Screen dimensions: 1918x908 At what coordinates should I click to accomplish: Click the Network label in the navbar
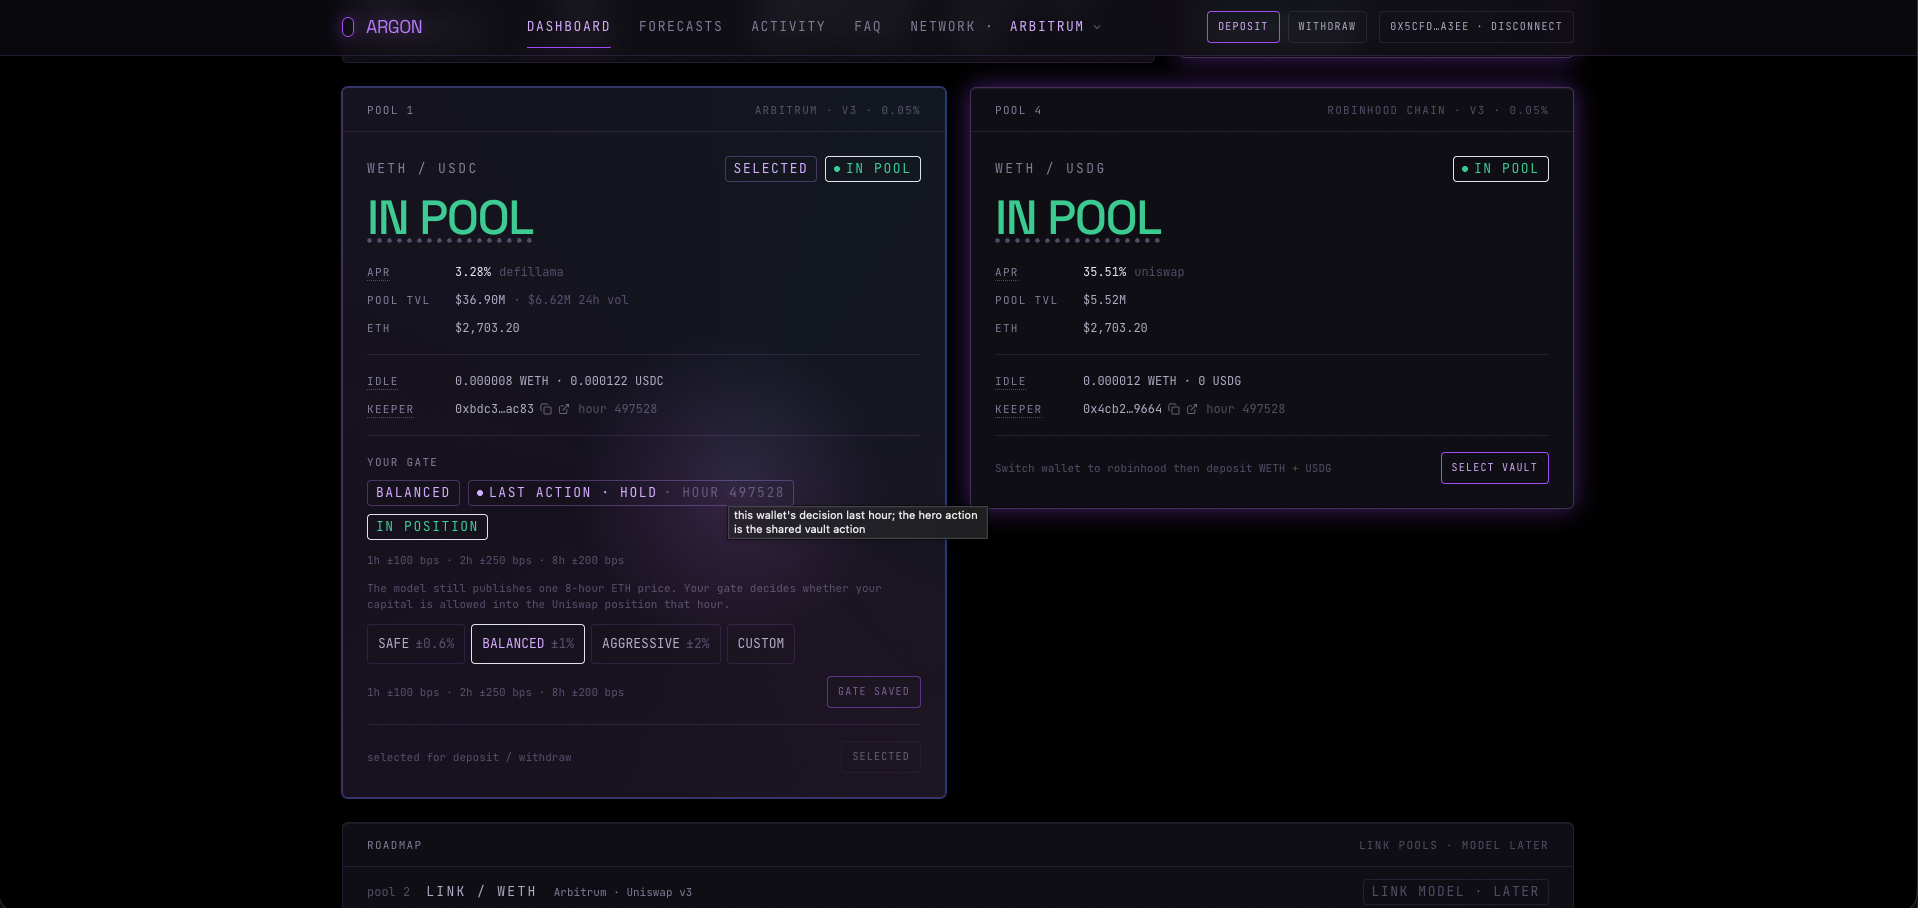pyautogui.click(x=942, y=27)
